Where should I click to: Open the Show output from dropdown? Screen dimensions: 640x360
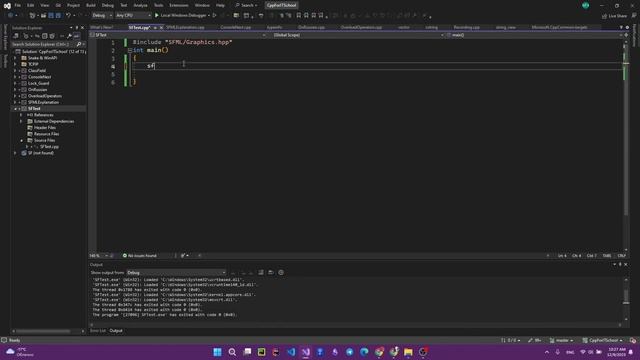click(176, 272)
